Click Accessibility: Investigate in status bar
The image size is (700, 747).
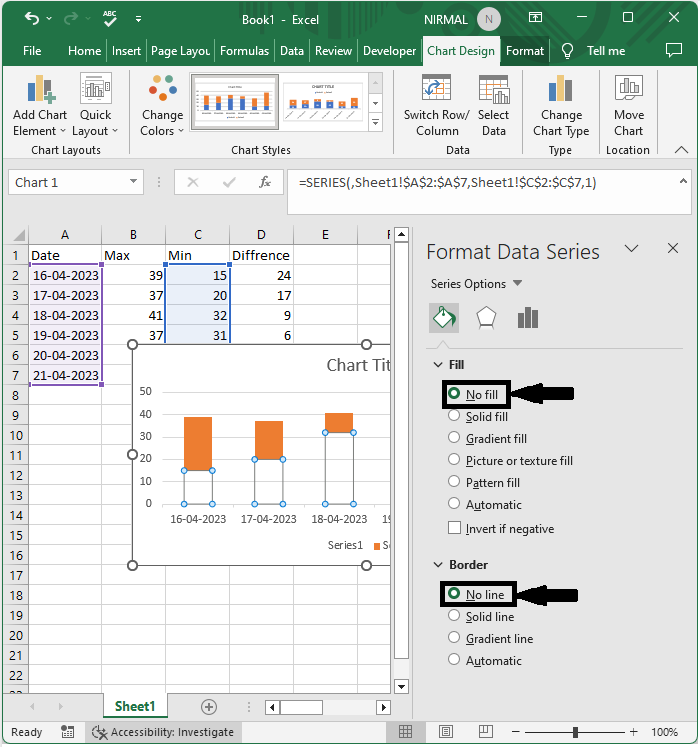point(163,732)
